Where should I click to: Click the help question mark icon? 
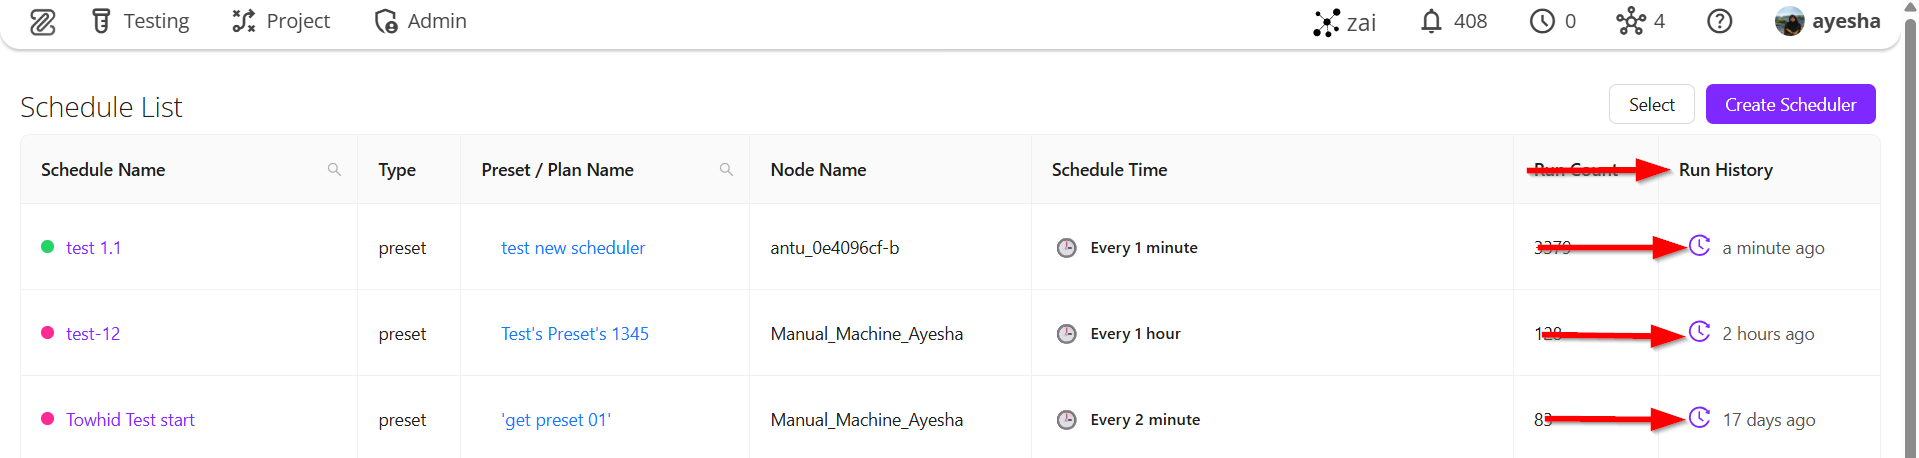tap(1719, 21)
